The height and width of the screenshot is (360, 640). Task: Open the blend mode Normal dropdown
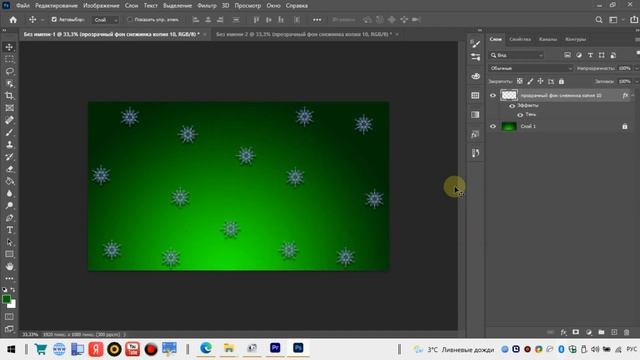point(531,68)
